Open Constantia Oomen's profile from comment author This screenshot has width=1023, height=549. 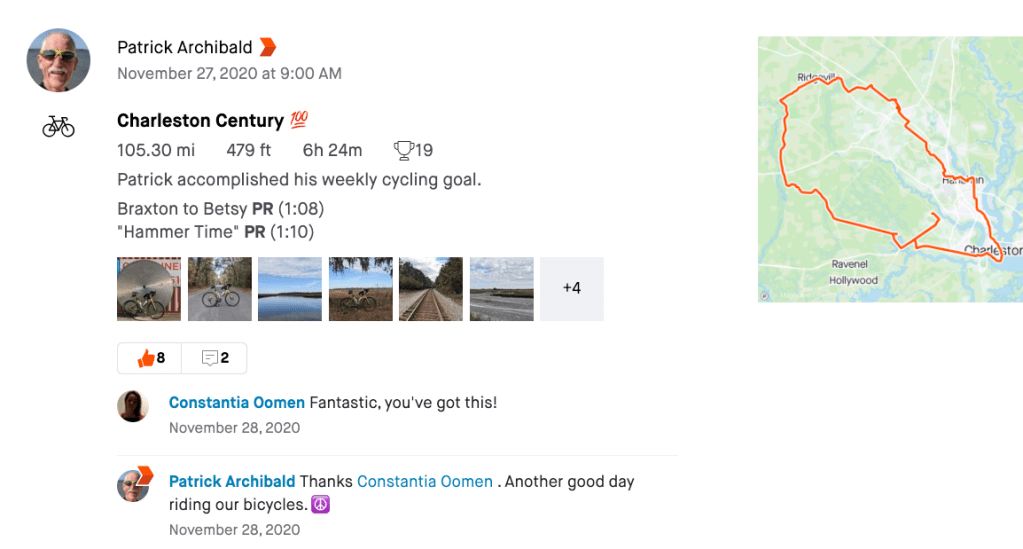(237, 403)
